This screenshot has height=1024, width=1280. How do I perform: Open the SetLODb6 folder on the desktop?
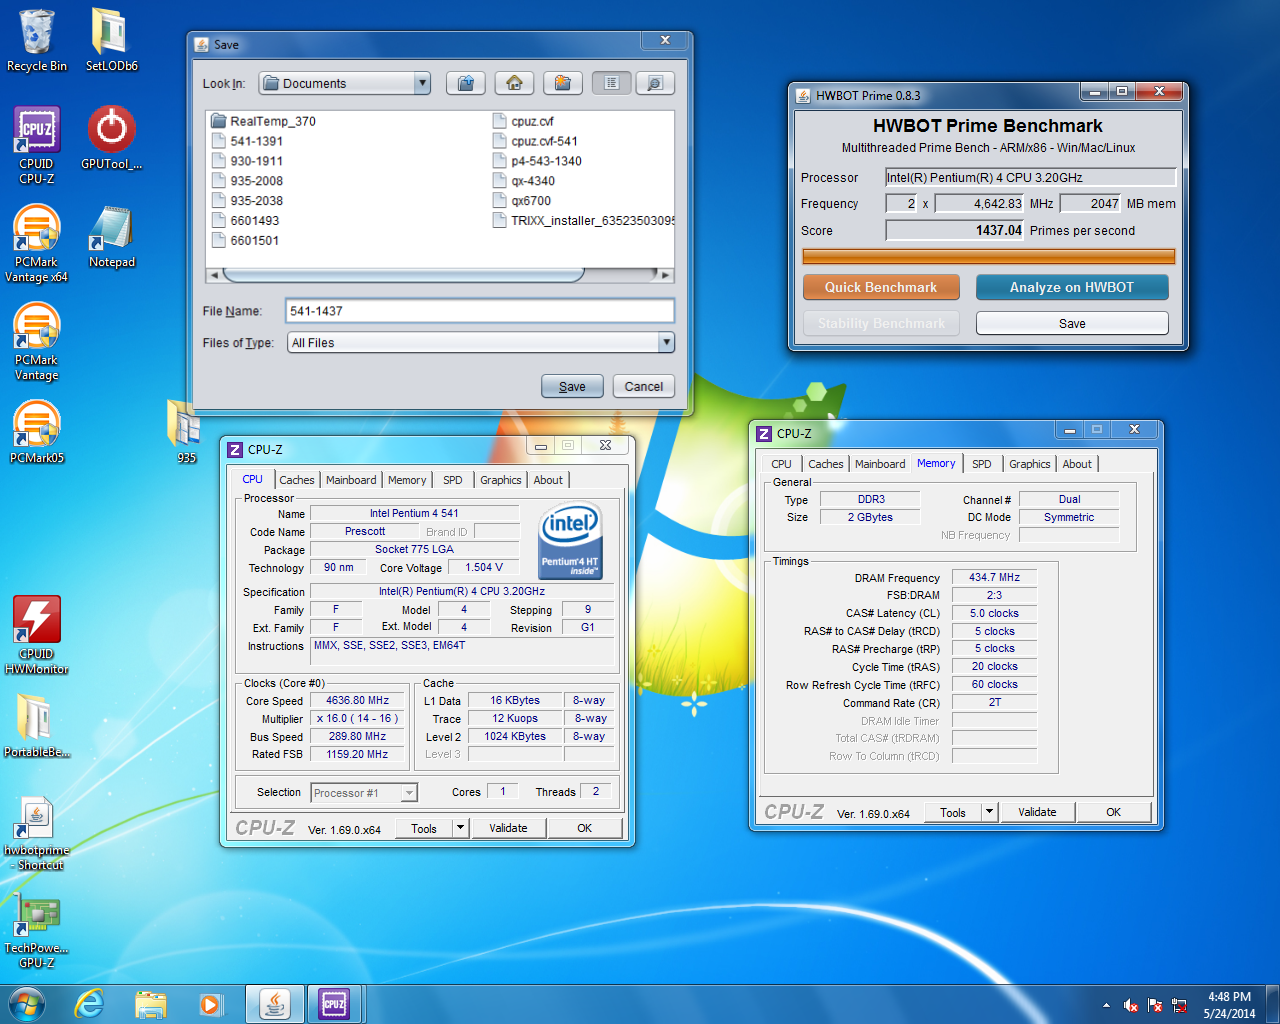pyautogui.click(x=111, y=40)
